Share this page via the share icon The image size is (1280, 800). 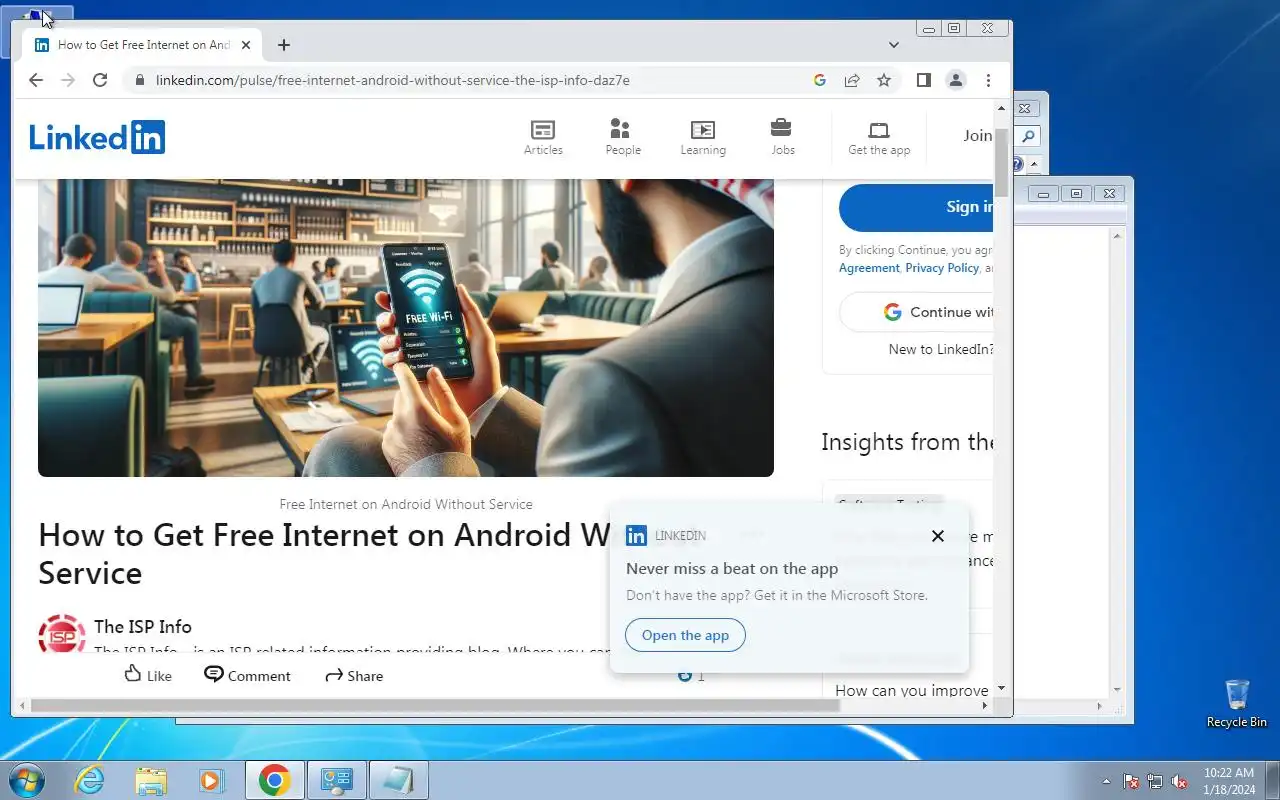click(852, 80)
